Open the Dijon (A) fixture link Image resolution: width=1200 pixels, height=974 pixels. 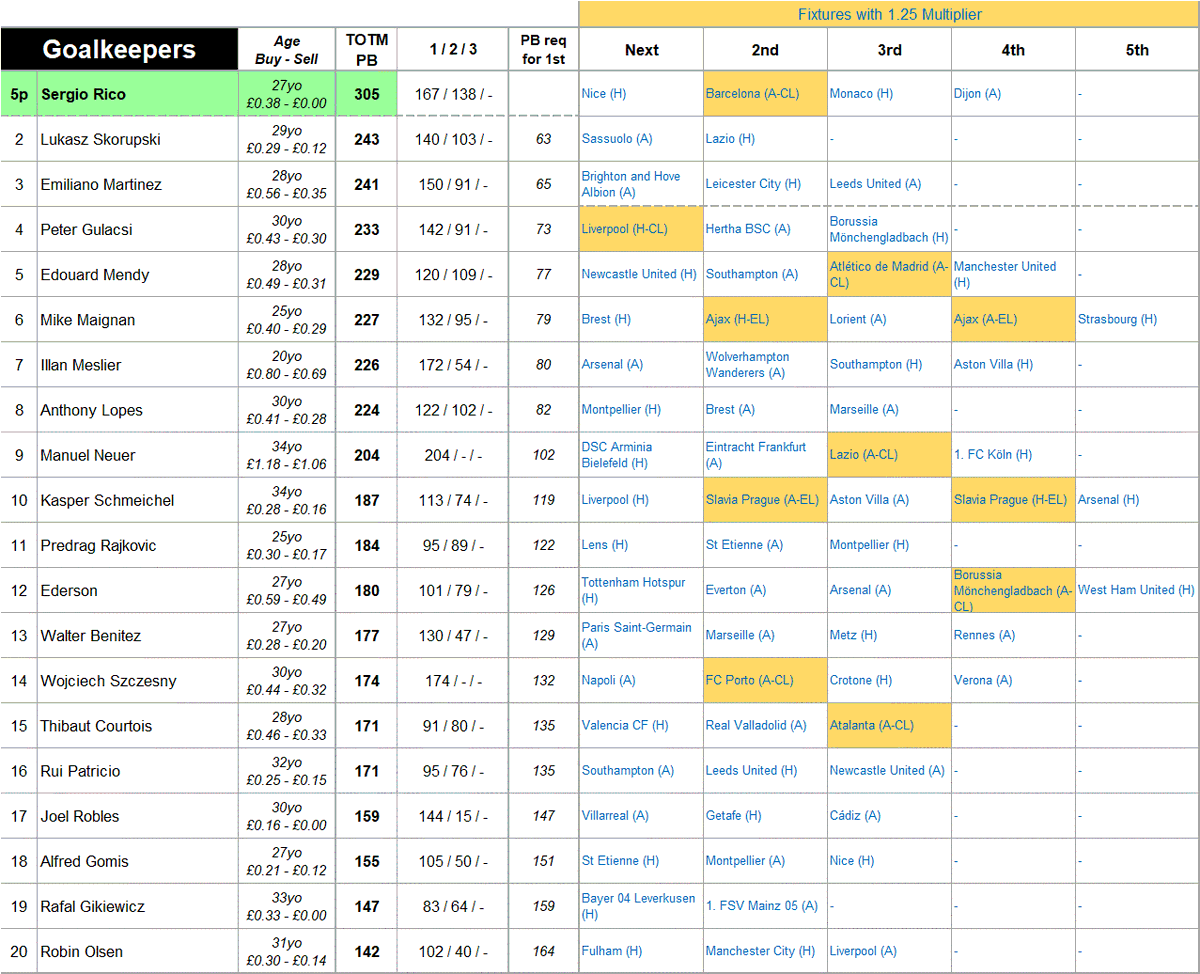click(x=977, y=94)
